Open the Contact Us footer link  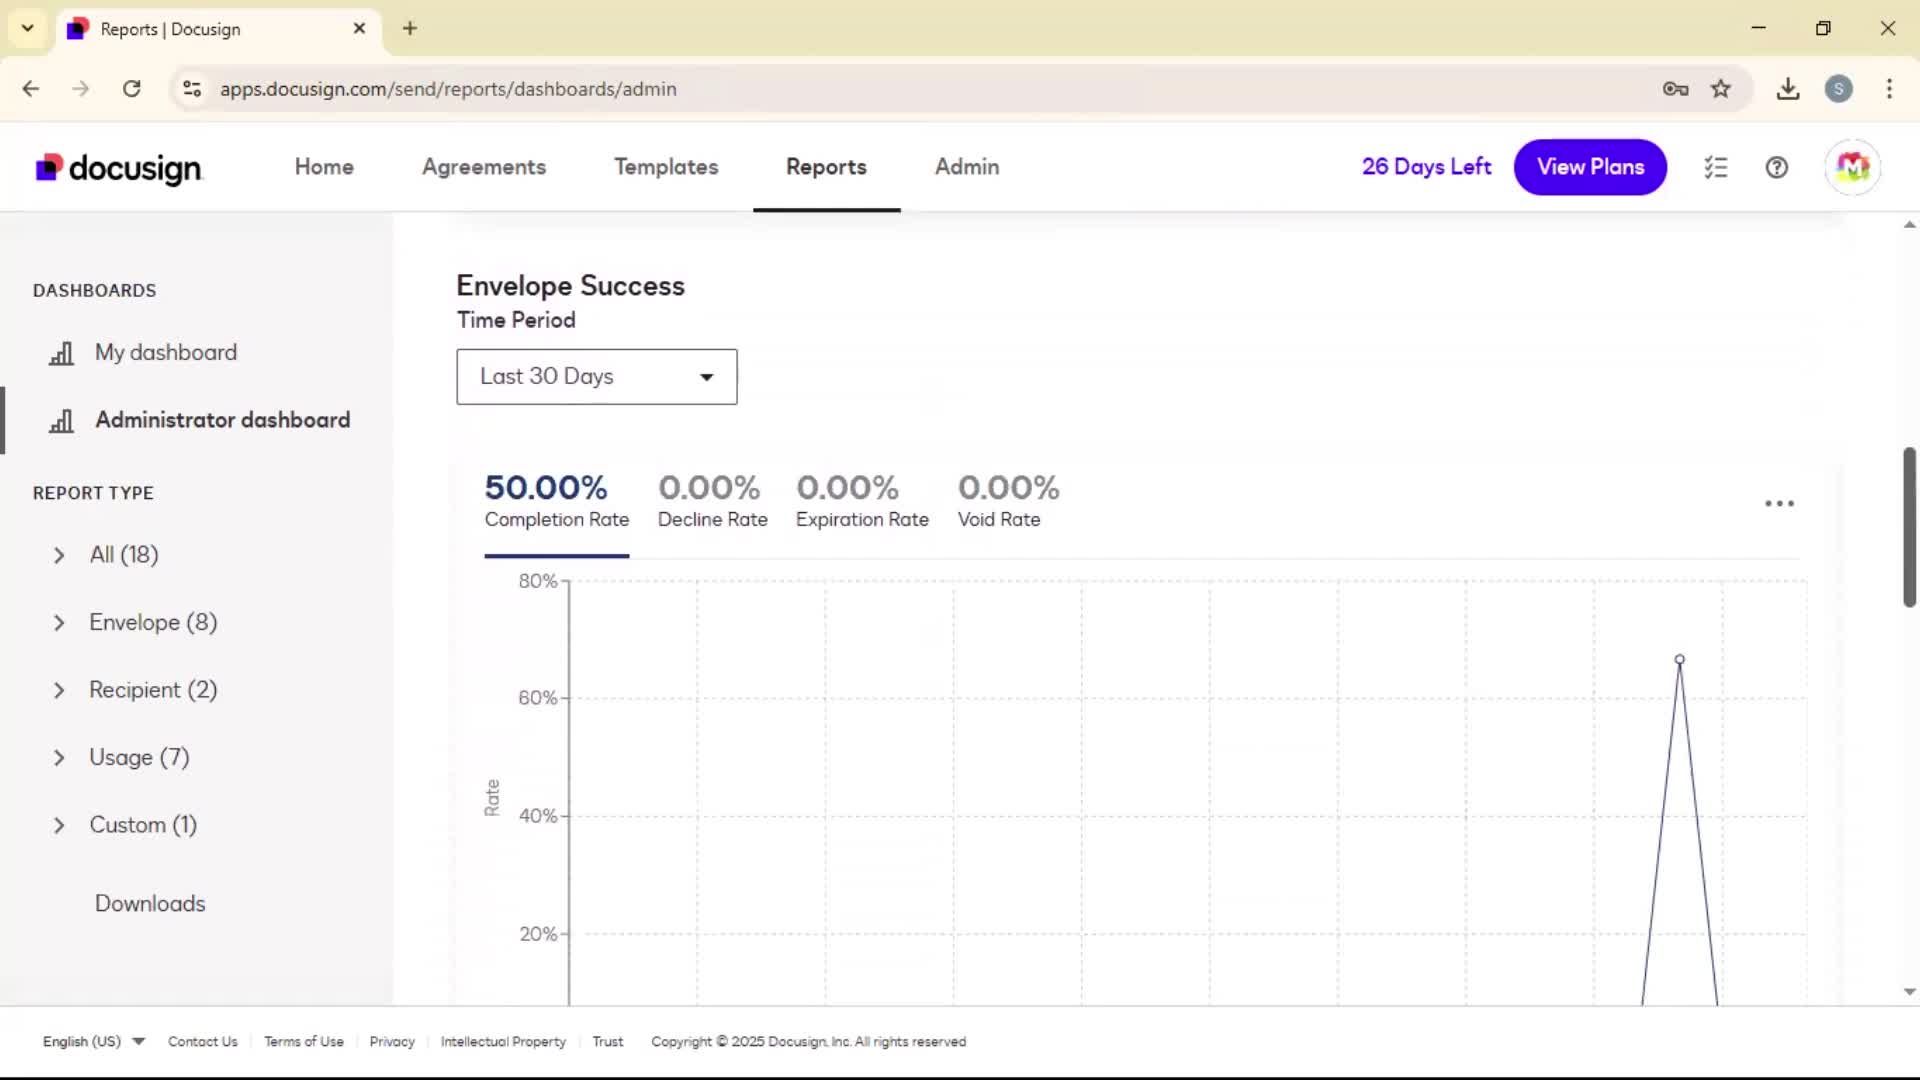click(203, 1041)
